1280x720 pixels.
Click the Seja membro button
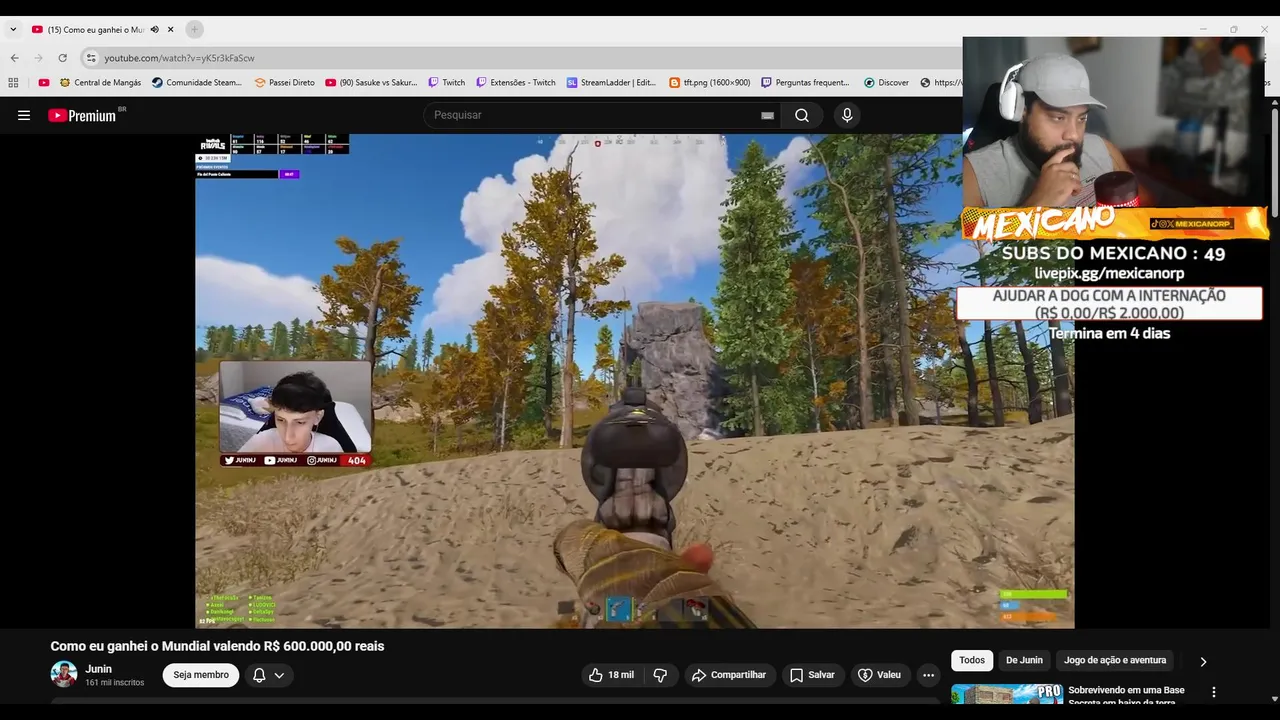(201, 675)
